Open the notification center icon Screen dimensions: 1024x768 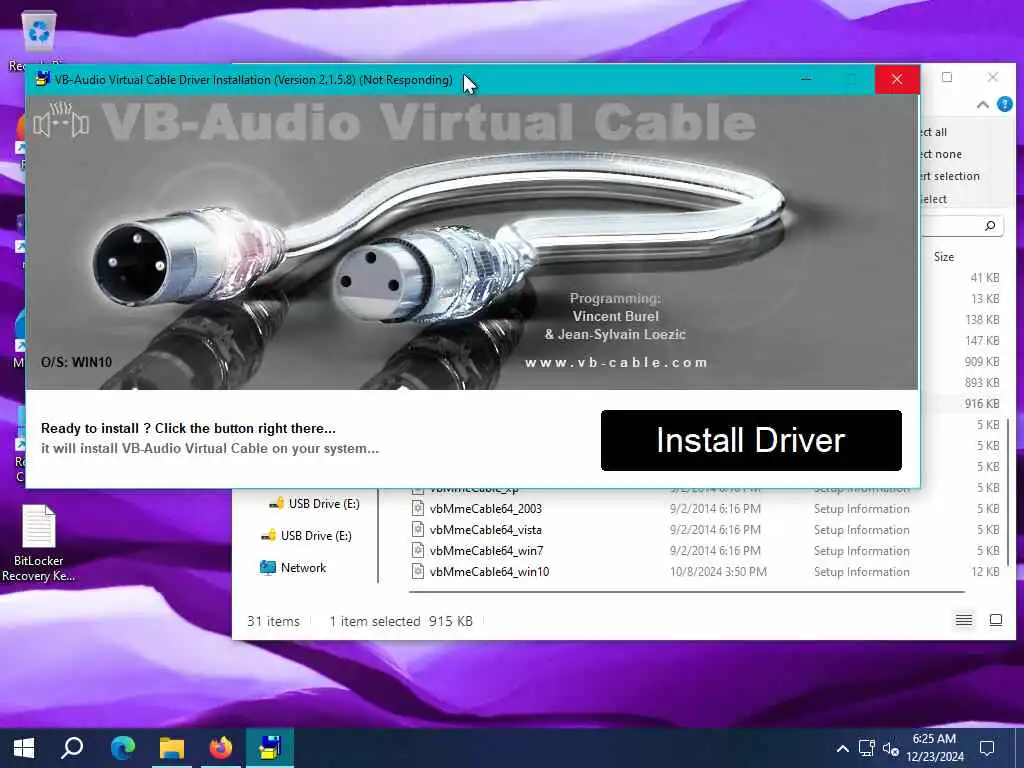[x=987, y=748]
